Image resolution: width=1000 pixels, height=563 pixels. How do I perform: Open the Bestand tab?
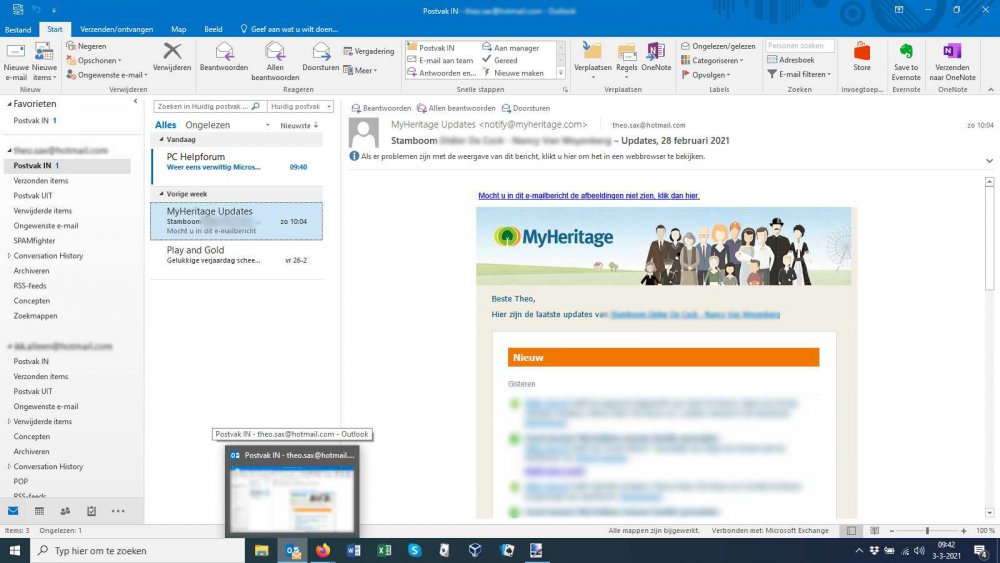pyautogui.click(x=18, y=29)
